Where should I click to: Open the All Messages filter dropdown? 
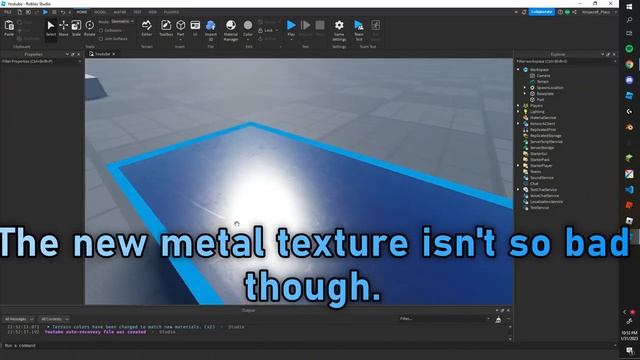tap(18, 319)
